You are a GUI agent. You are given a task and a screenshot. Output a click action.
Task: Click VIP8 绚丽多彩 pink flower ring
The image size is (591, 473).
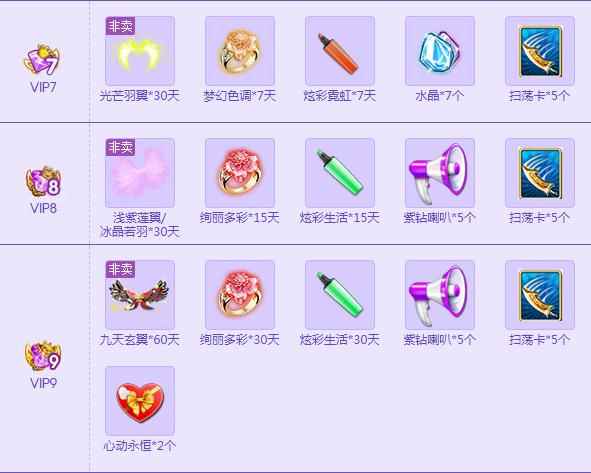(x=240, y=173)
